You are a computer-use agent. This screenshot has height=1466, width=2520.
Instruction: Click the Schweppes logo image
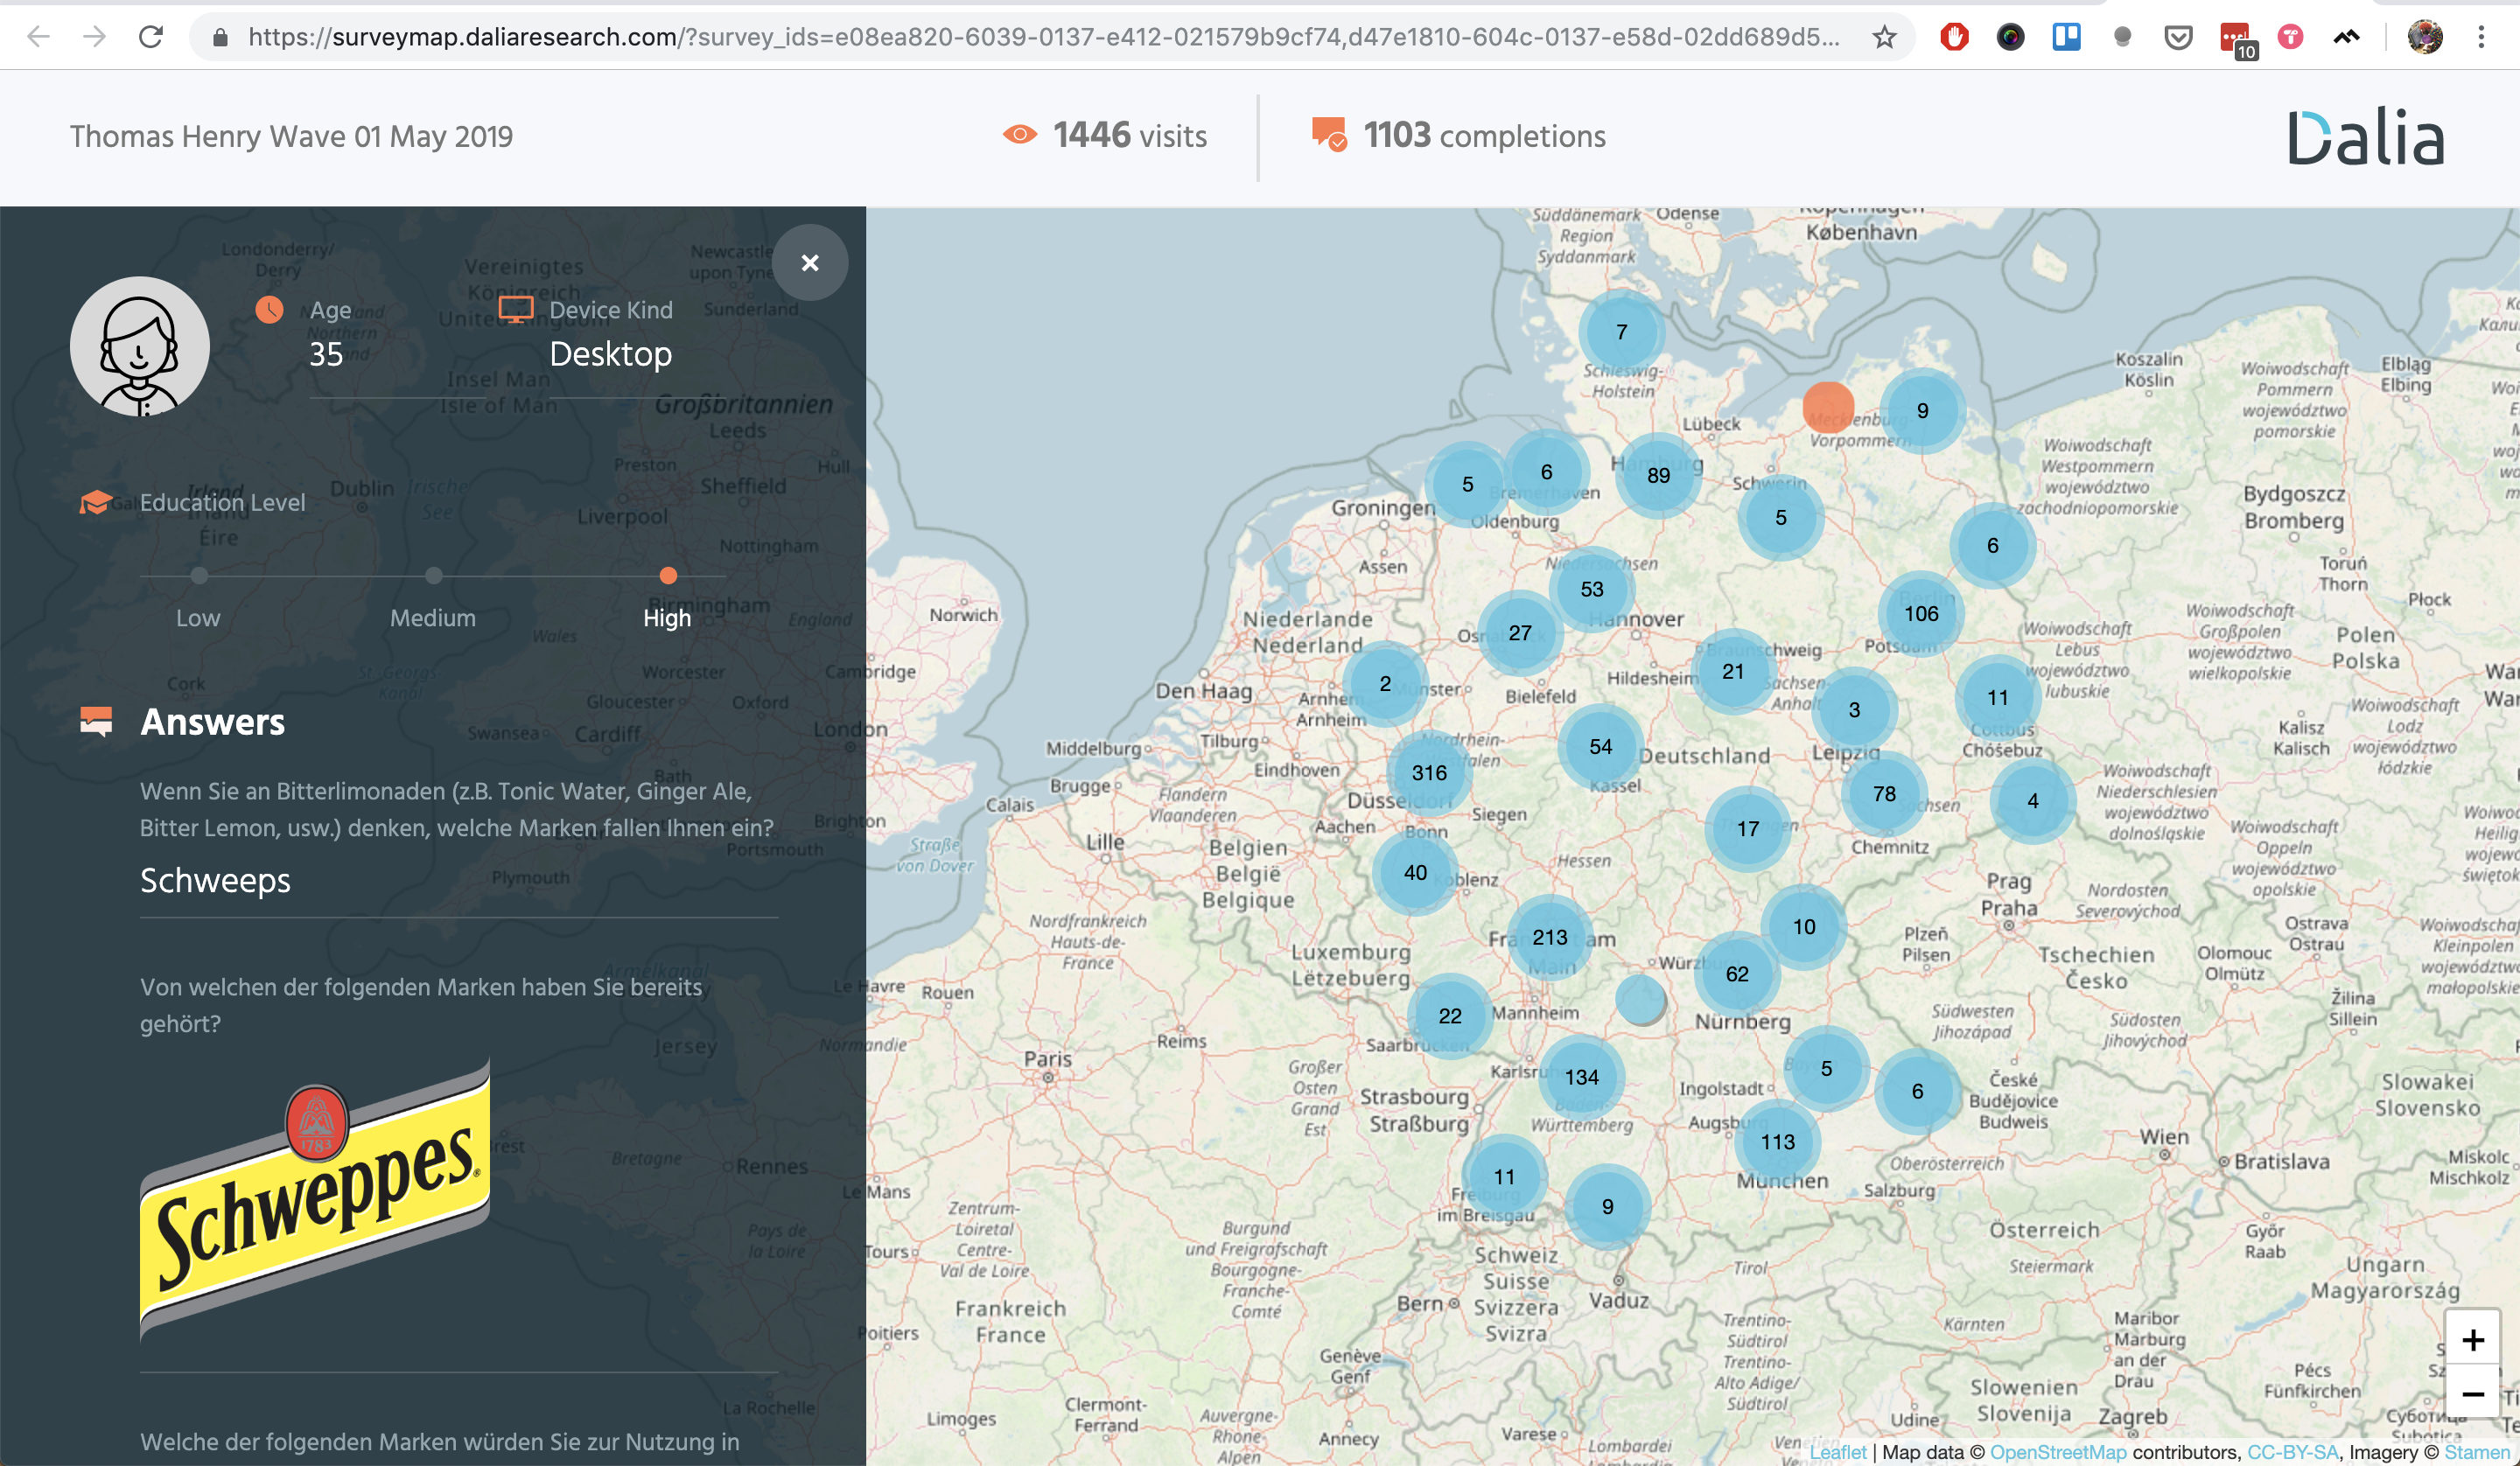(315, 1200)
